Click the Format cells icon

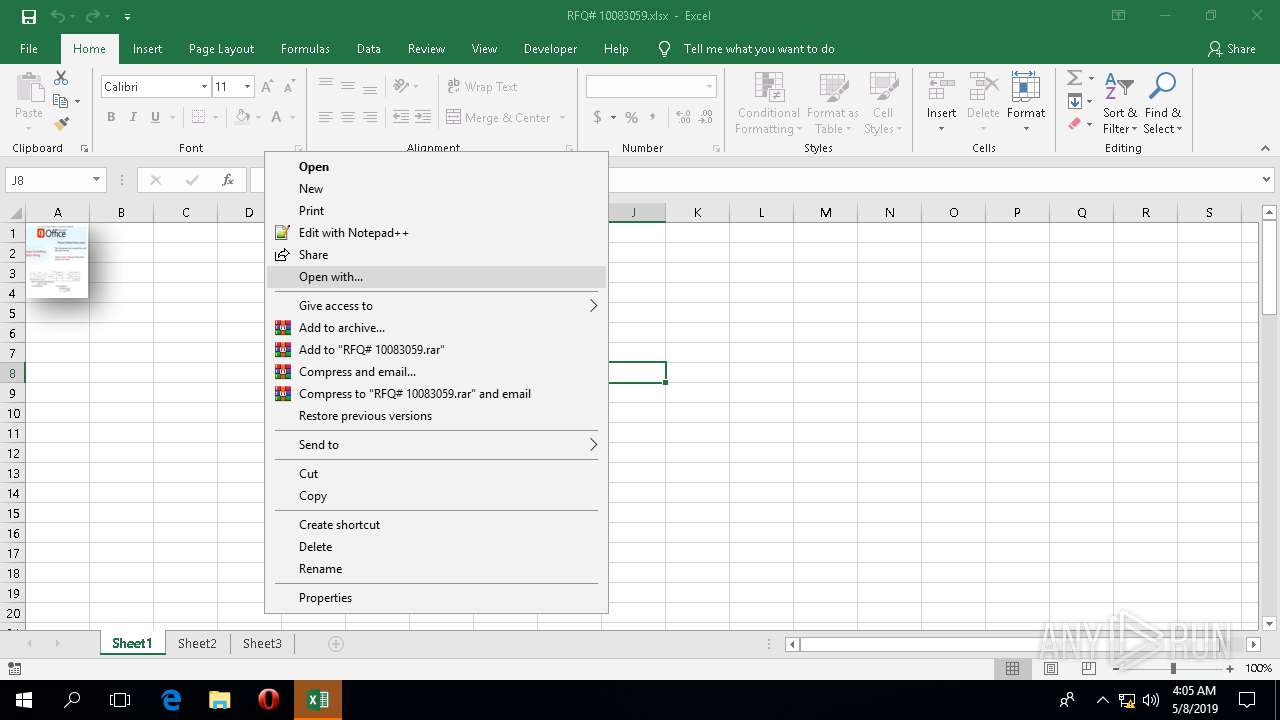tap(1025, 88)
